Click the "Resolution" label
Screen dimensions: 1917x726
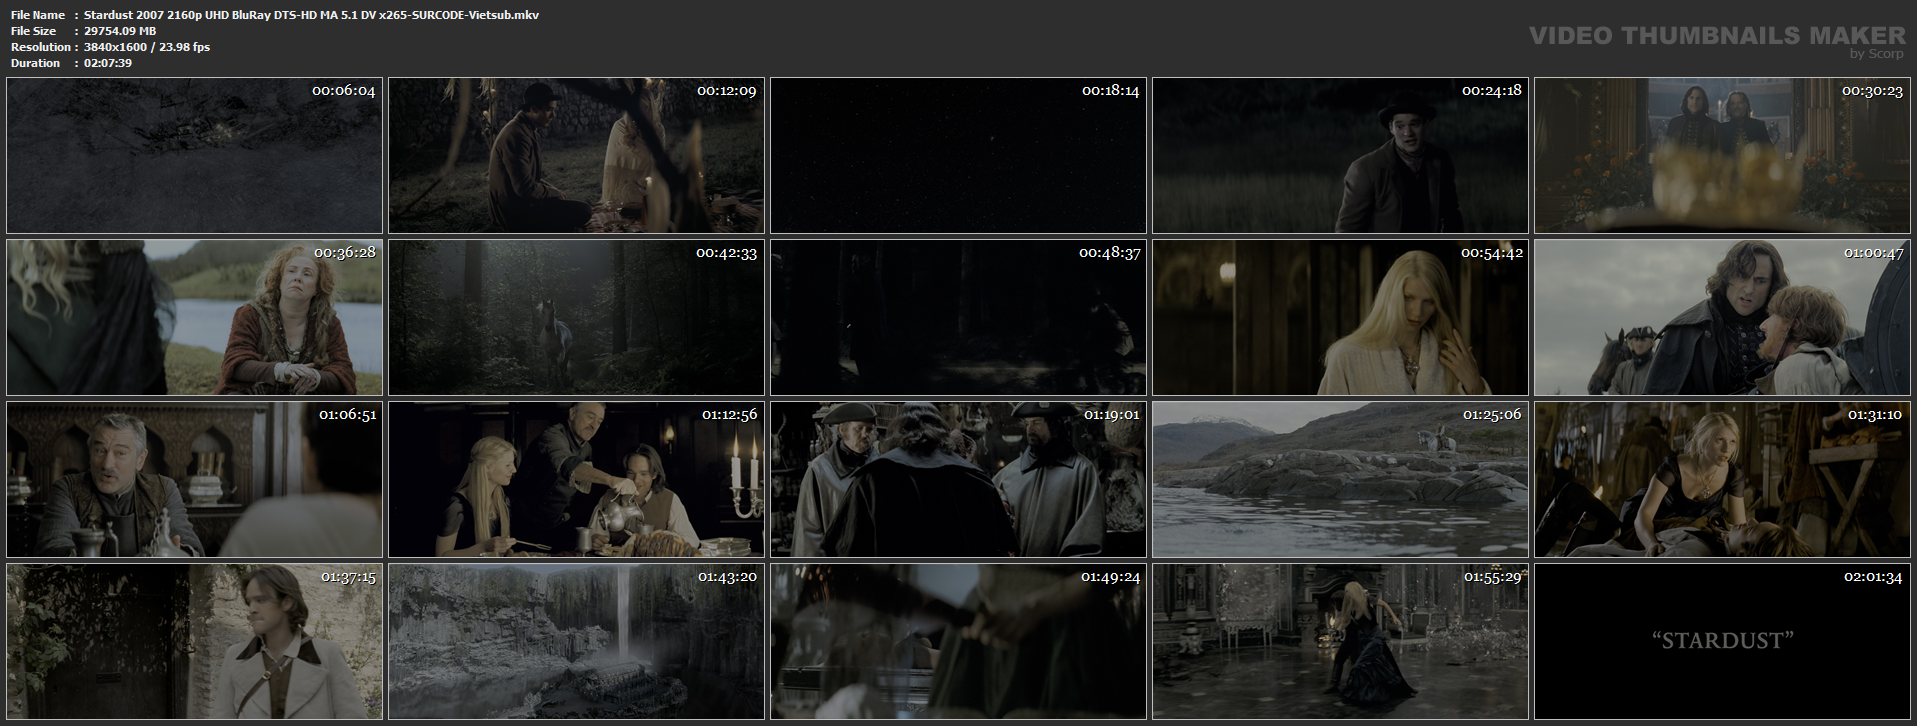(x=41, y=47)
